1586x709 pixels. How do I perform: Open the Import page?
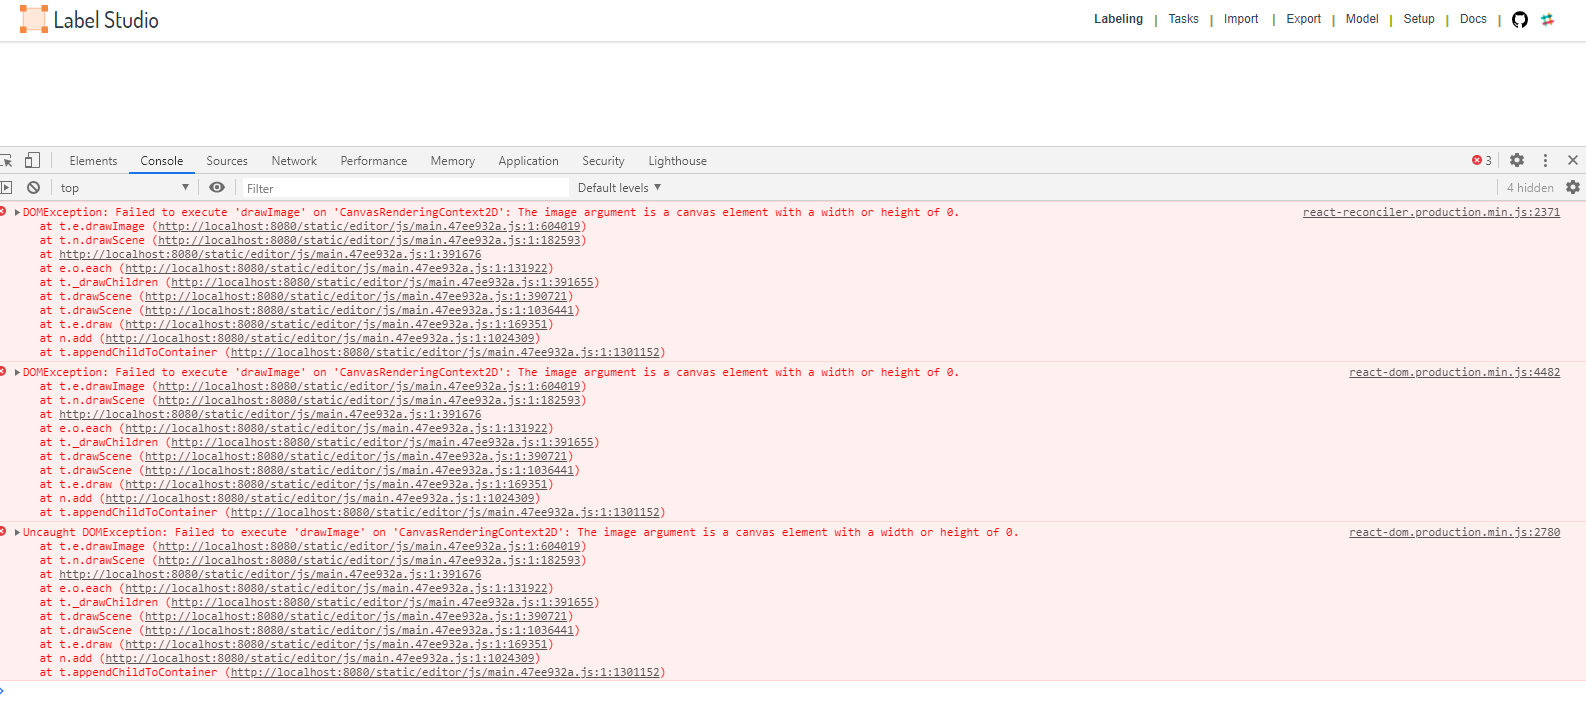1241,19
